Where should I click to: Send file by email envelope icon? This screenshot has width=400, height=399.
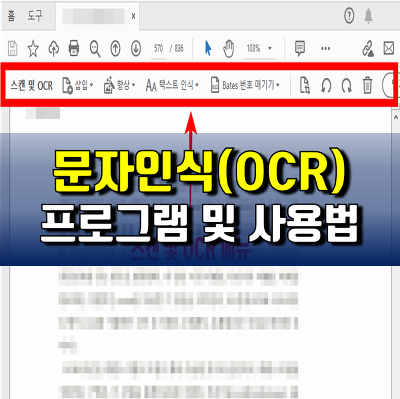(389, 49)
